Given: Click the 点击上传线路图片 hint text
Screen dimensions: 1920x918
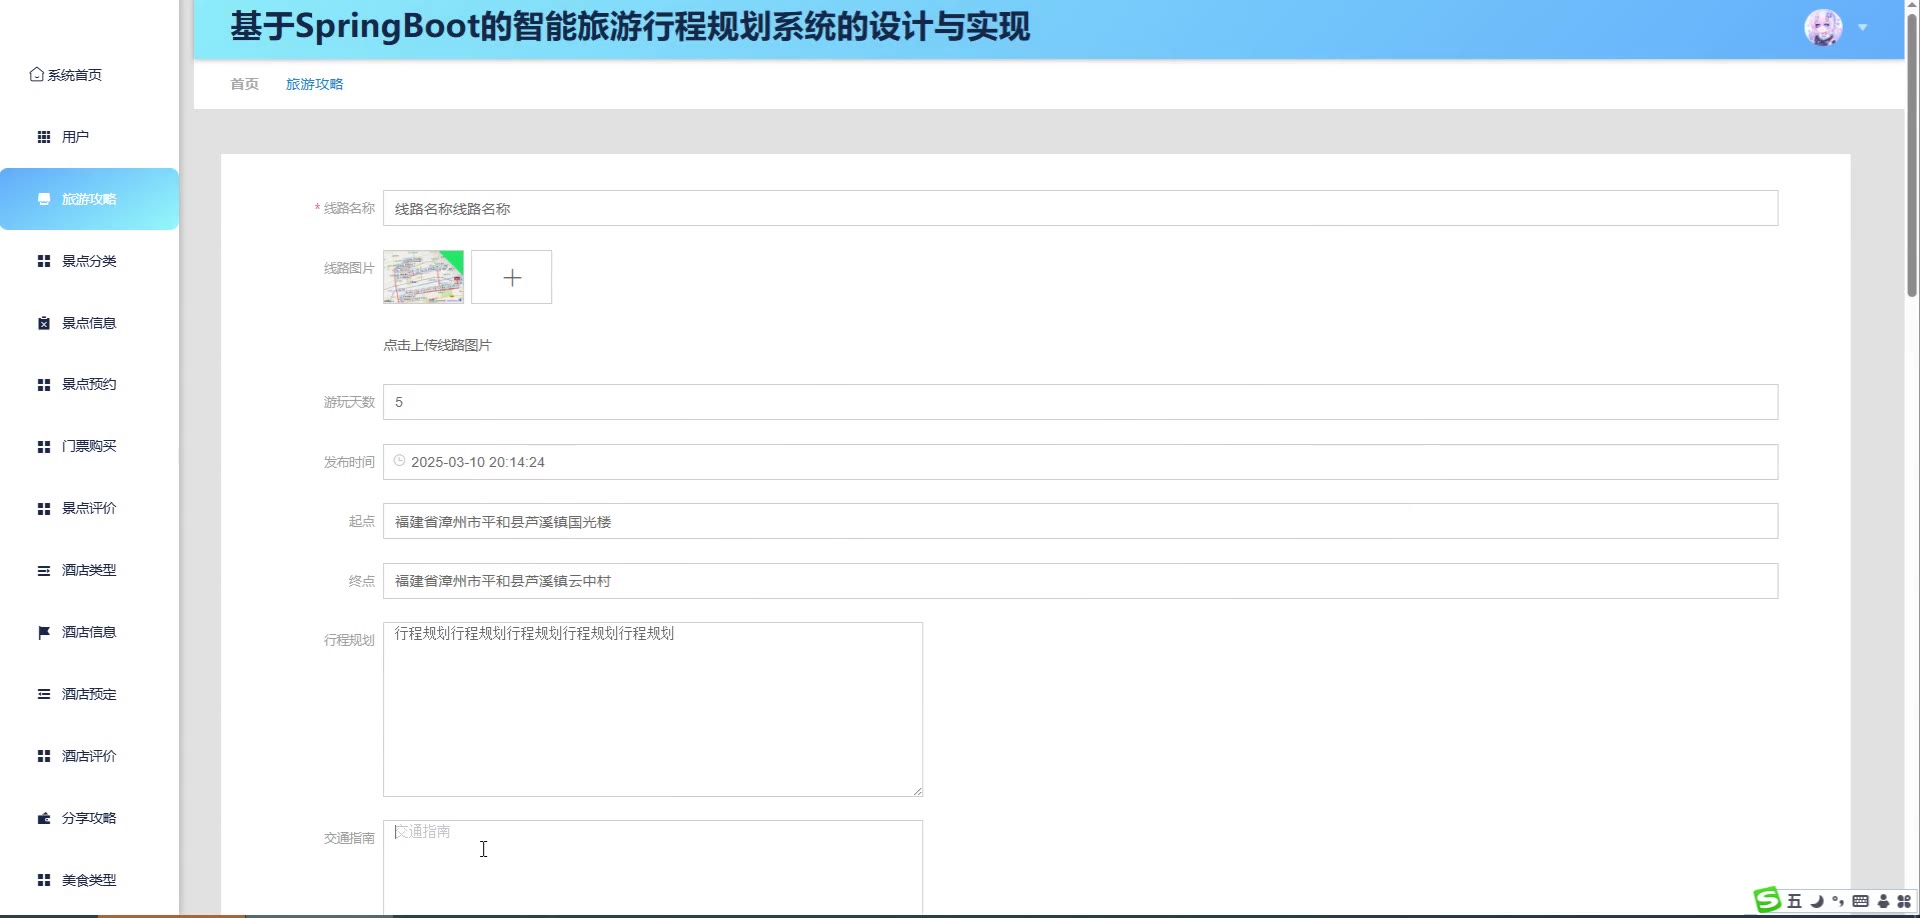Looking at the screenshot, I should pos(437,345).
